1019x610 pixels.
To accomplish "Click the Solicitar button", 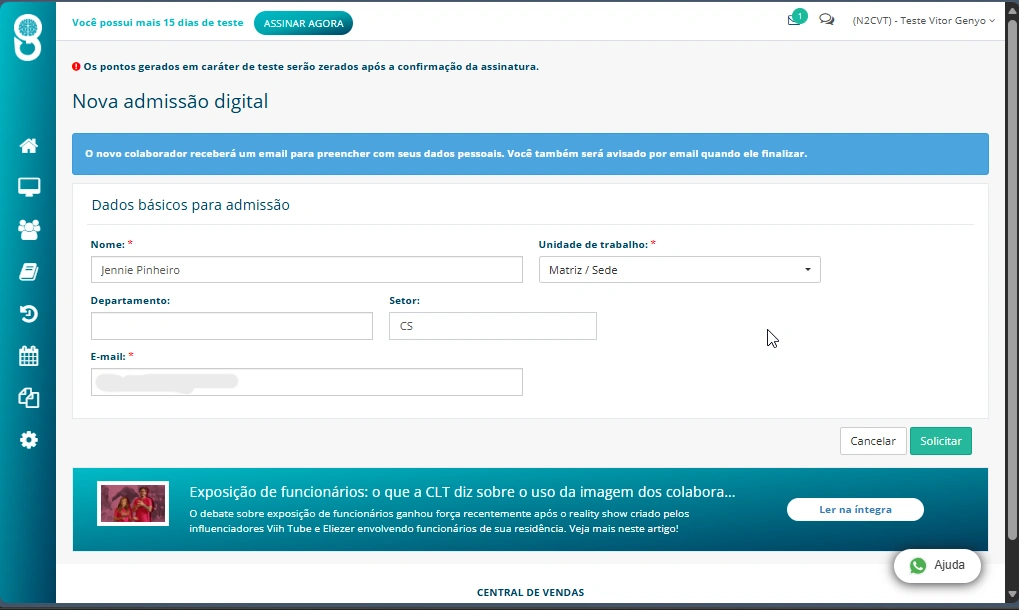I will 940,441.
